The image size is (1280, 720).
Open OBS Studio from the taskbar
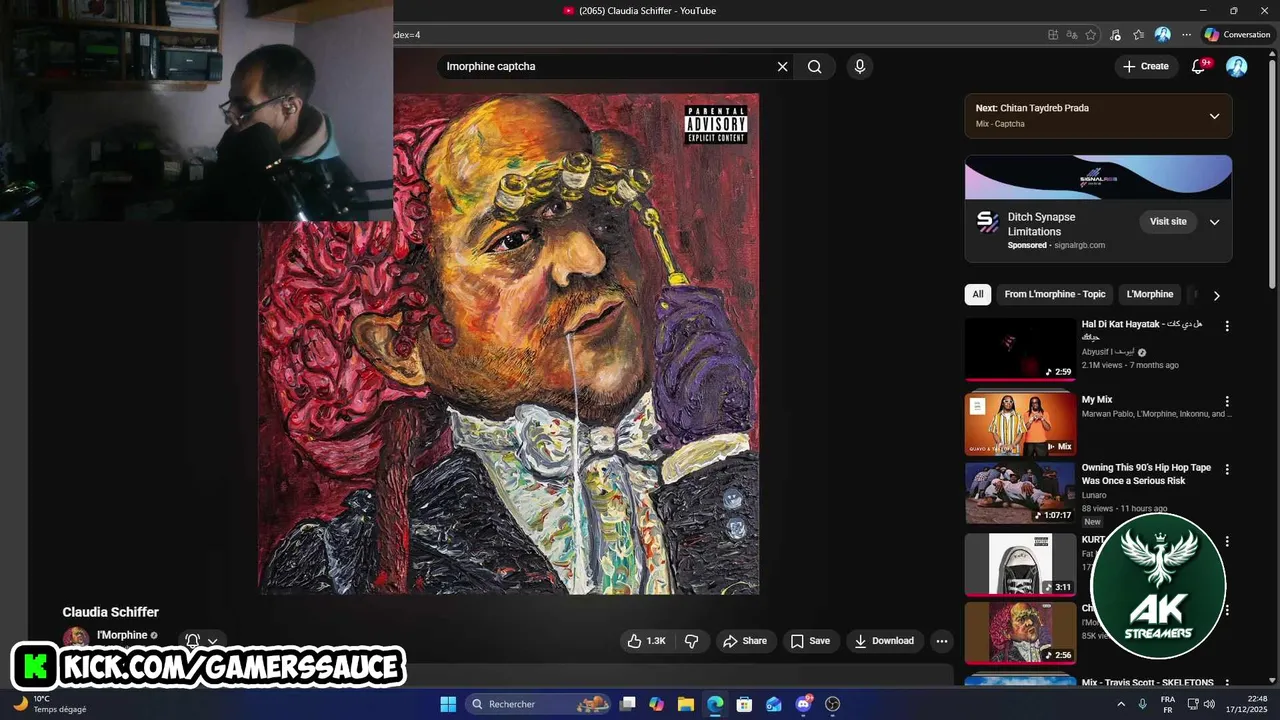coord(832,704)
